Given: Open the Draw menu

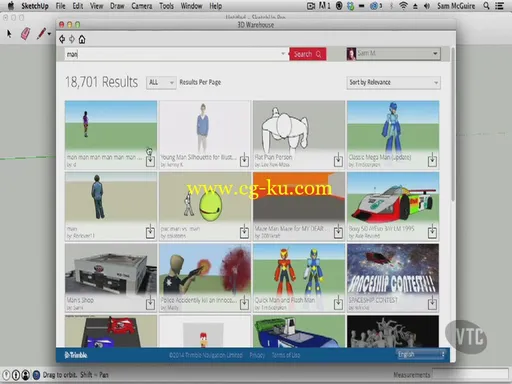Looking at the screenshot, I should (117, 6).
